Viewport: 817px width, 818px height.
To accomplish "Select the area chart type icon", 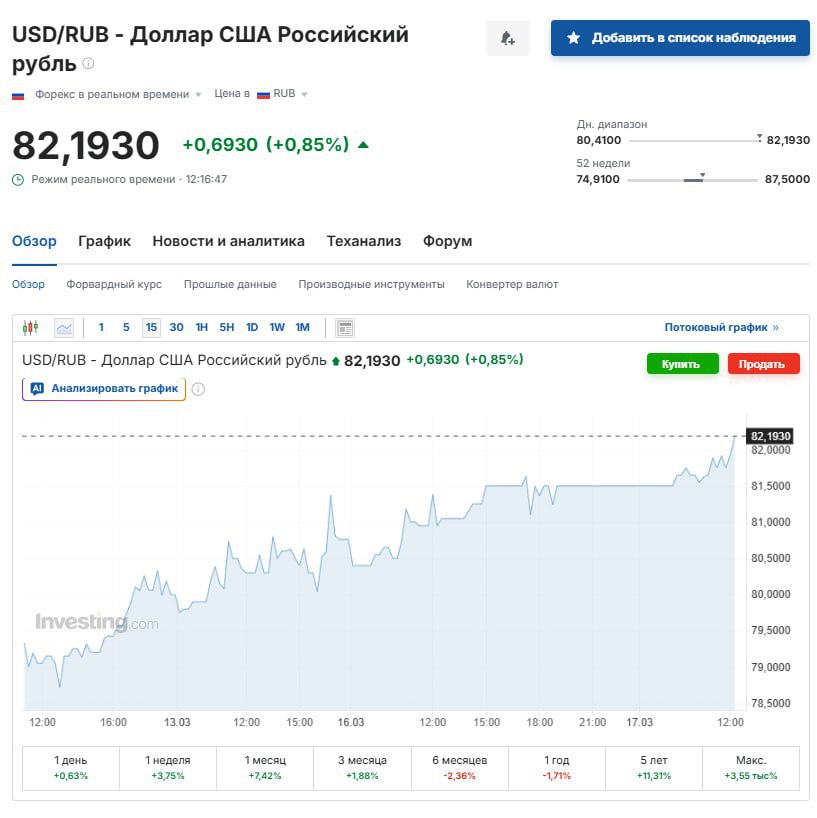I will click(64, 327).
